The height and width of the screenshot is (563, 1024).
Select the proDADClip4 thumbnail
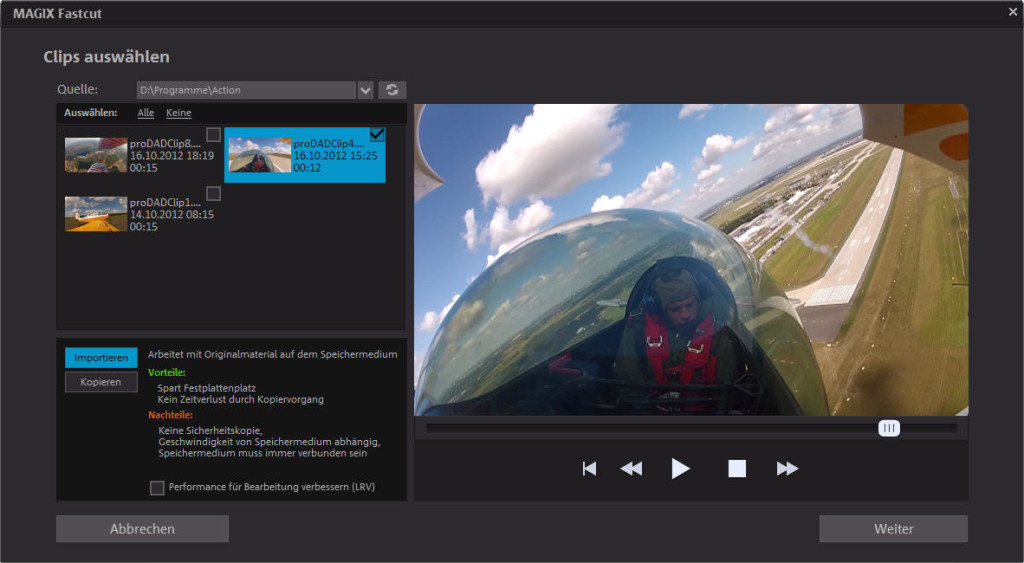[259, 155]
